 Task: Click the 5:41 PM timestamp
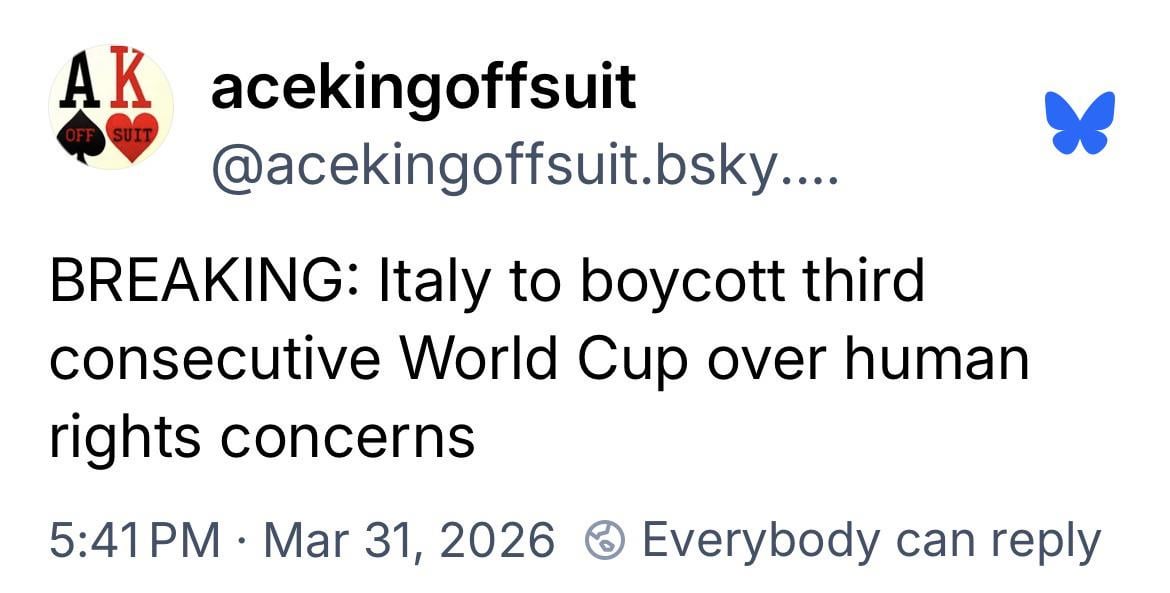pyautogui.click(x=134, y=541)
